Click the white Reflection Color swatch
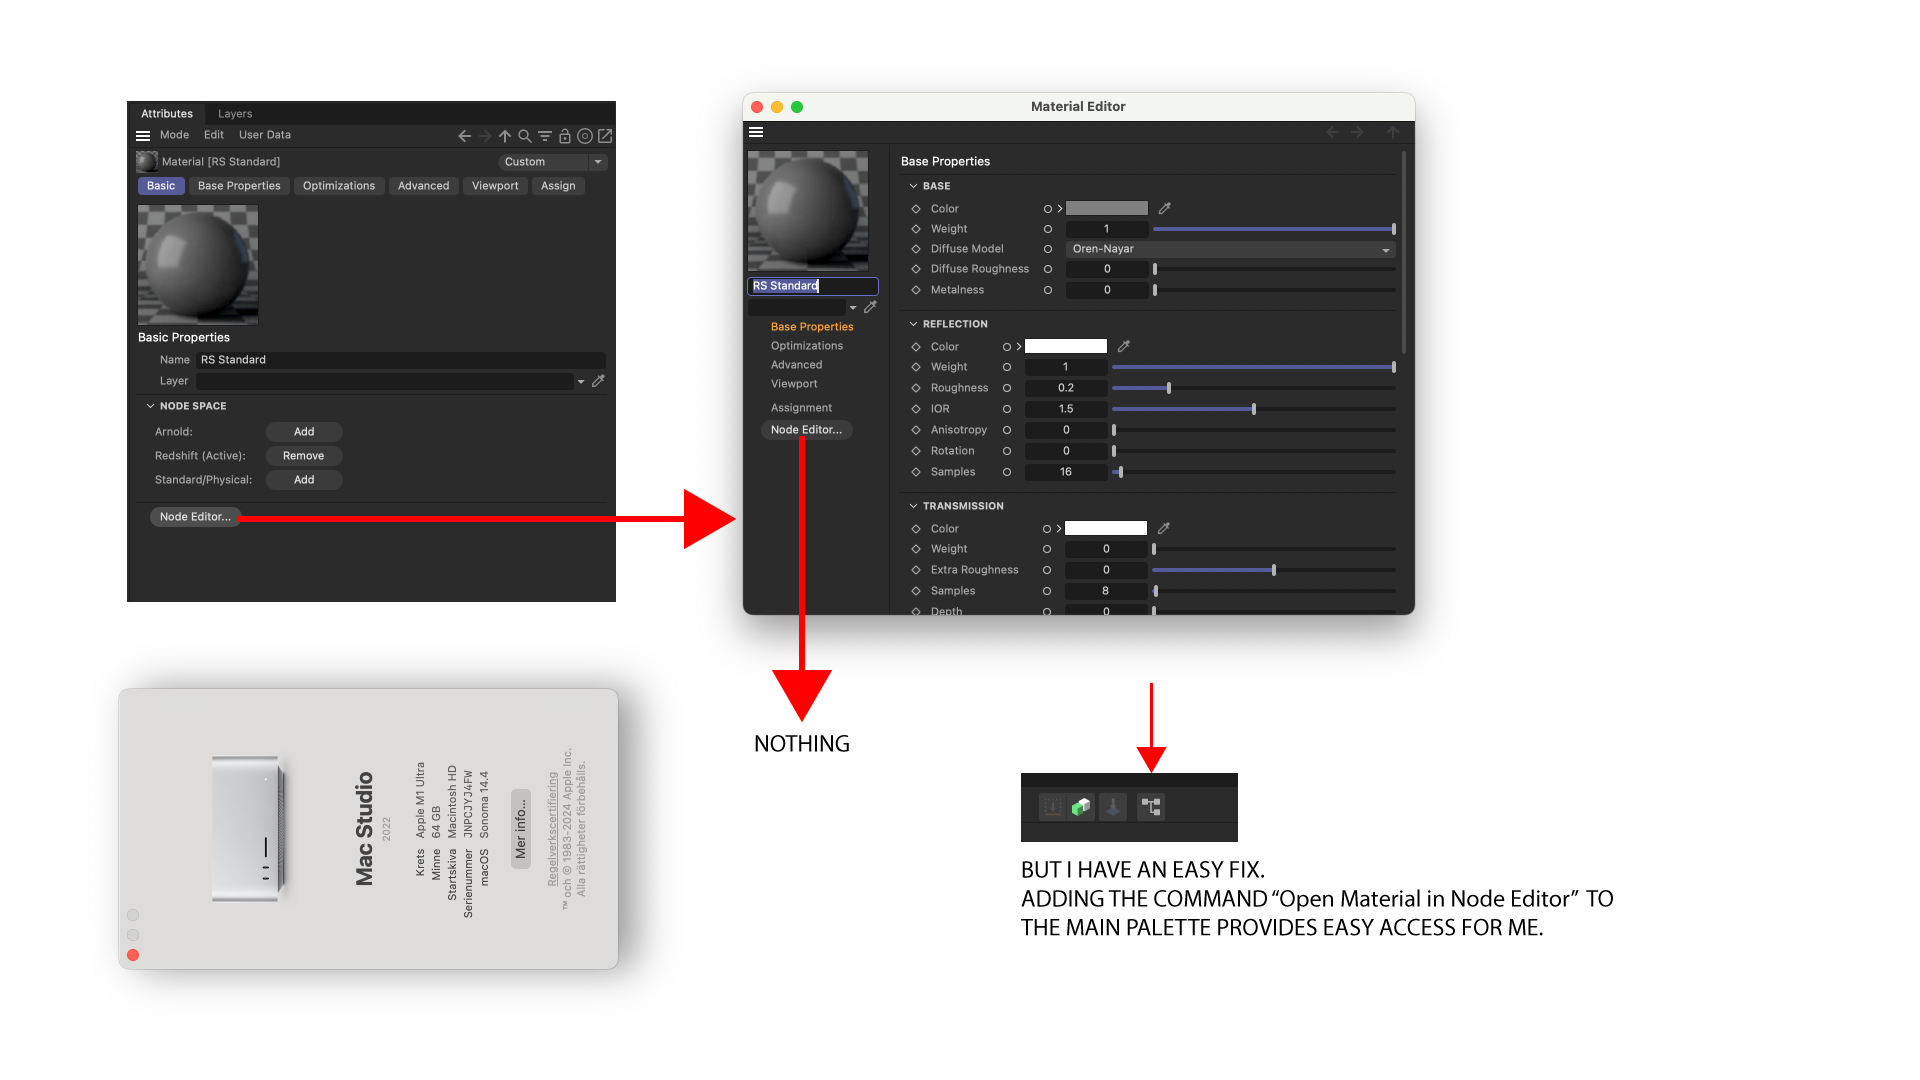Screen dimensions: 1920x1080 click(x=1066, y=347)
